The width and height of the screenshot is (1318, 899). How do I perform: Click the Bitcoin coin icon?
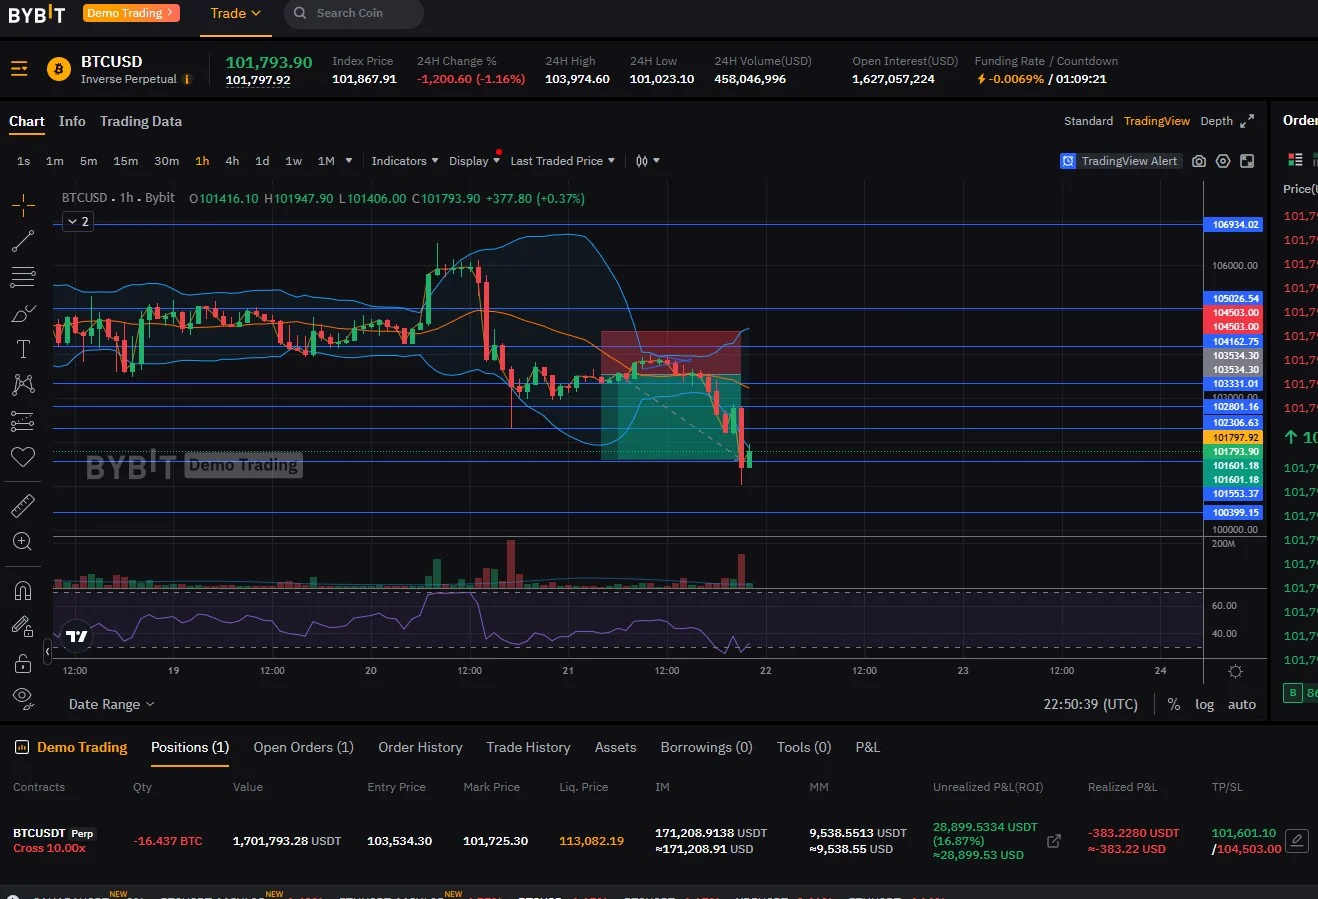[59, 69]
